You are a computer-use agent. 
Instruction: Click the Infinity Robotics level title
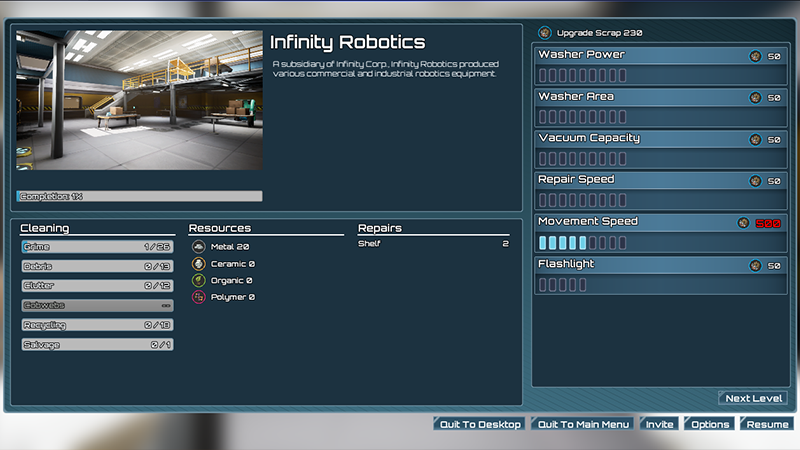pos(347,42)
